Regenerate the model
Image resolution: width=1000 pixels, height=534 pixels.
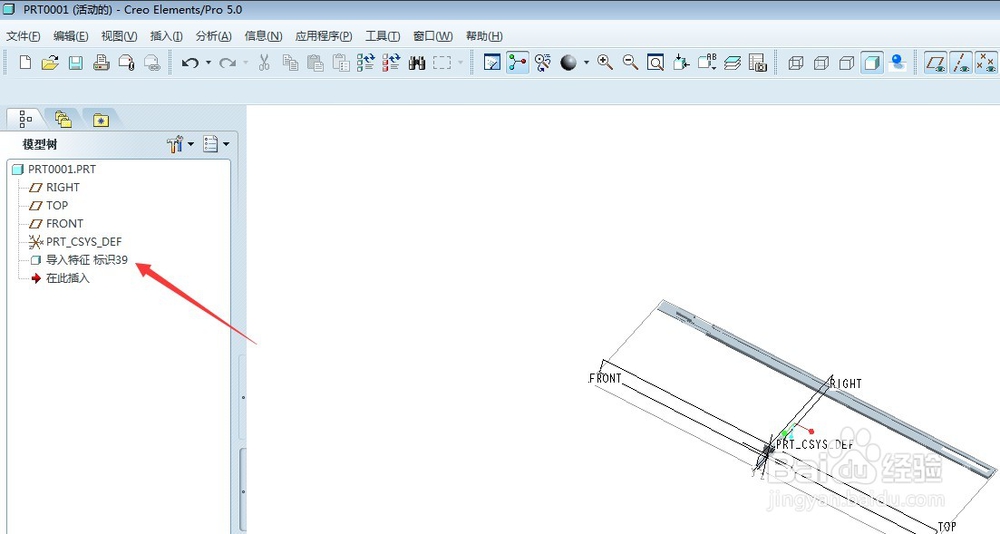pyautogui.click(x=366, y=63)
